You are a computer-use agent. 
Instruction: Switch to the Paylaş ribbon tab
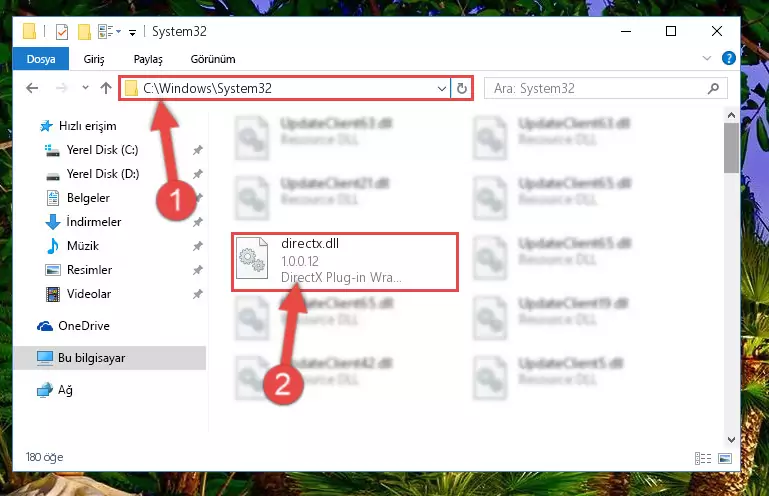click(x=148, y=59)
